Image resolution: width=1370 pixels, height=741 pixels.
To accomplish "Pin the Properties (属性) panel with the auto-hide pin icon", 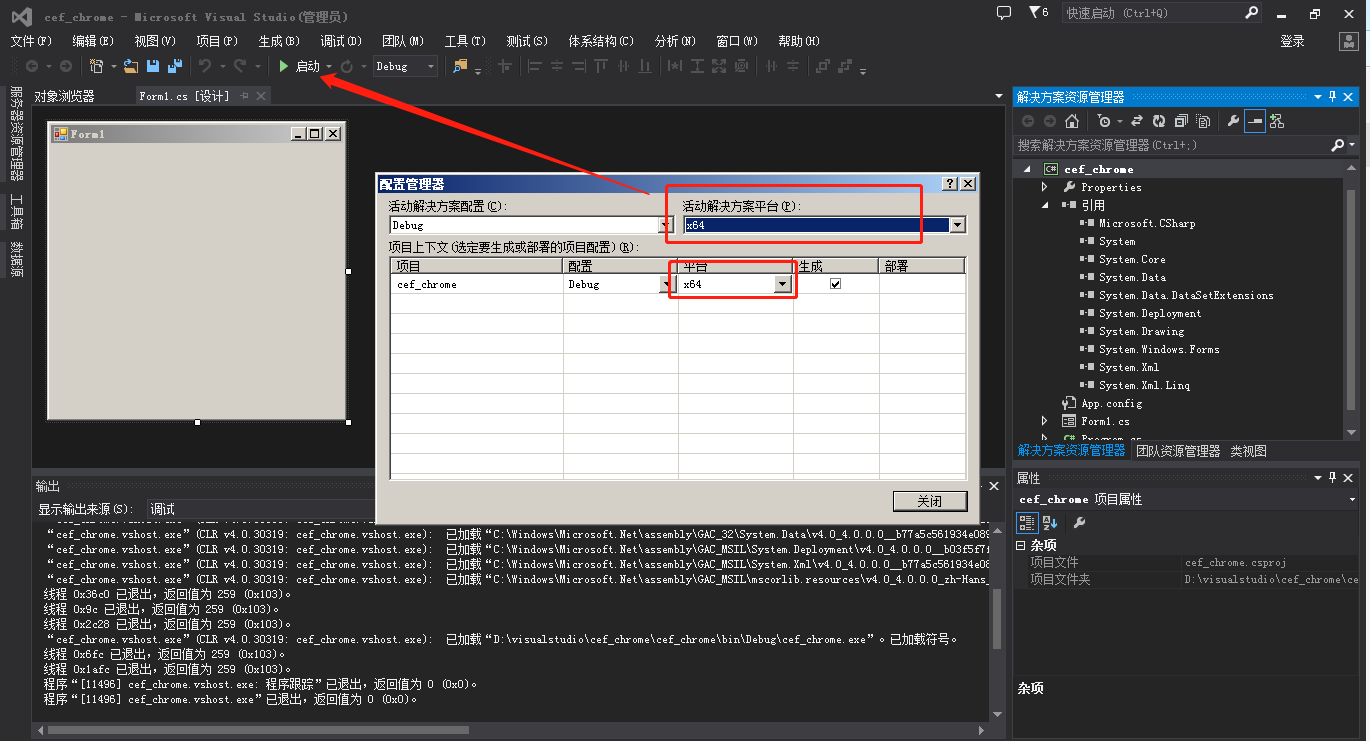I will click(x=1333, y=478).
